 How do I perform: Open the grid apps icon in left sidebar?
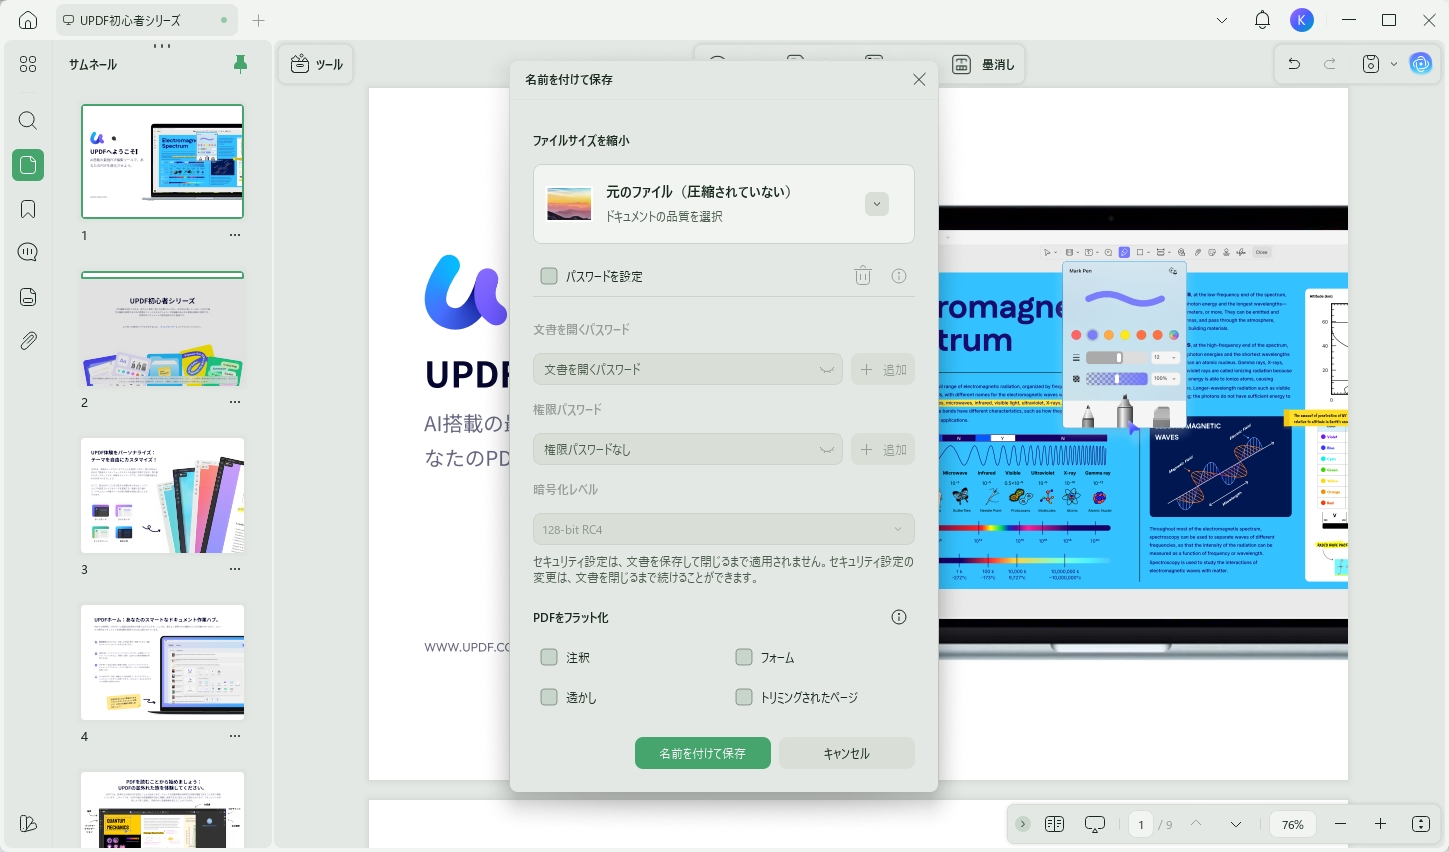click(x=28, y=64)
